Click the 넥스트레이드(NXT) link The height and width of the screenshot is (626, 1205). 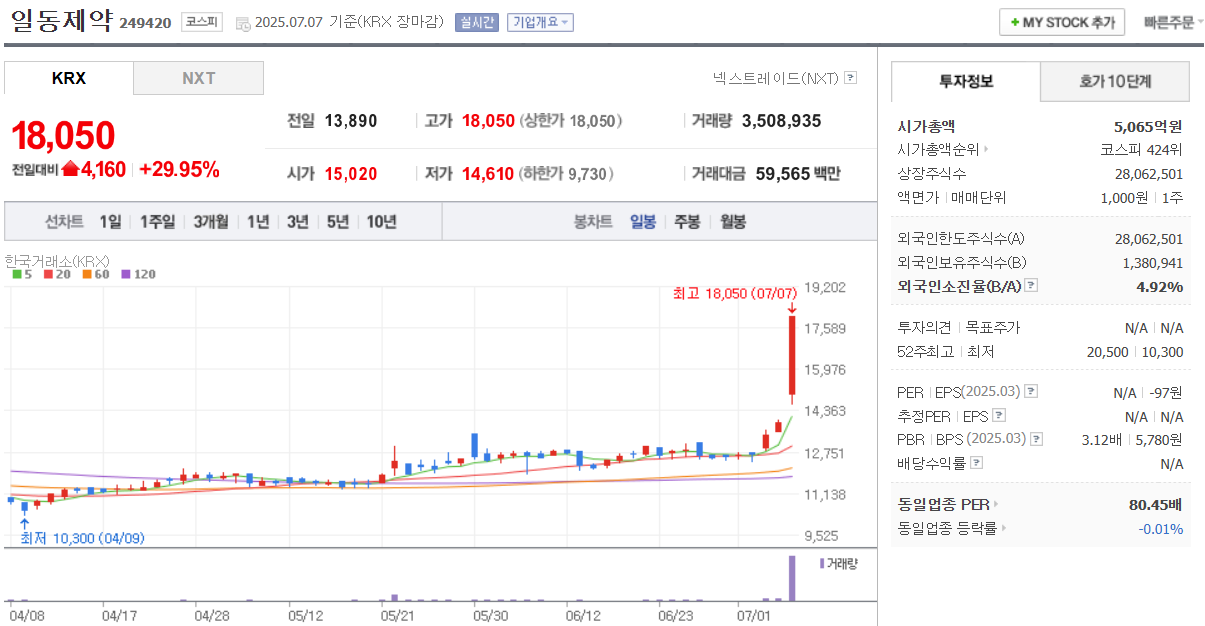[776, 77]
